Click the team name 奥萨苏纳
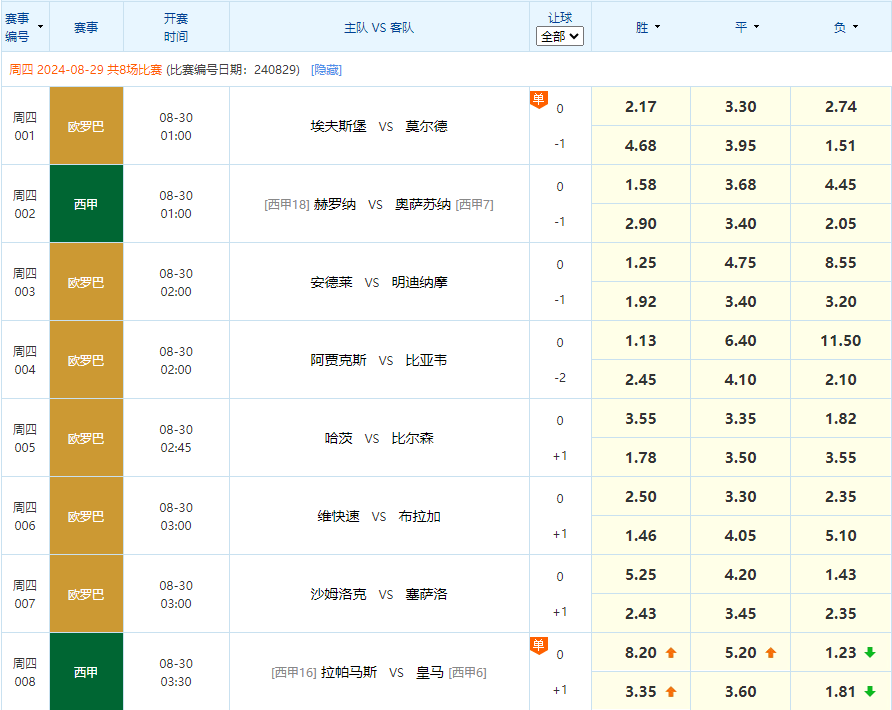The height and width of the screenshot is (710, 892). pos(423,204)
